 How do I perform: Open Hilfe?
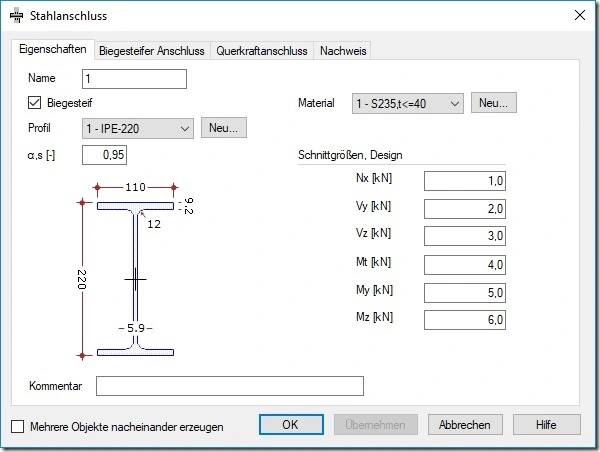[x=546, y=424]
